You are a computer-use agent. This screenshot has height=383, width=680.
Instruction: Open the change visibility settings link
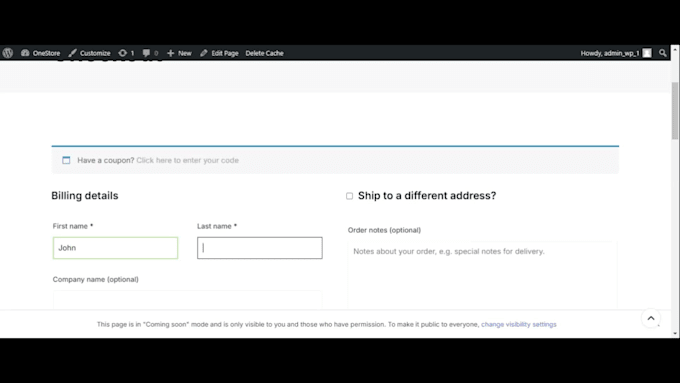(519, 324)
